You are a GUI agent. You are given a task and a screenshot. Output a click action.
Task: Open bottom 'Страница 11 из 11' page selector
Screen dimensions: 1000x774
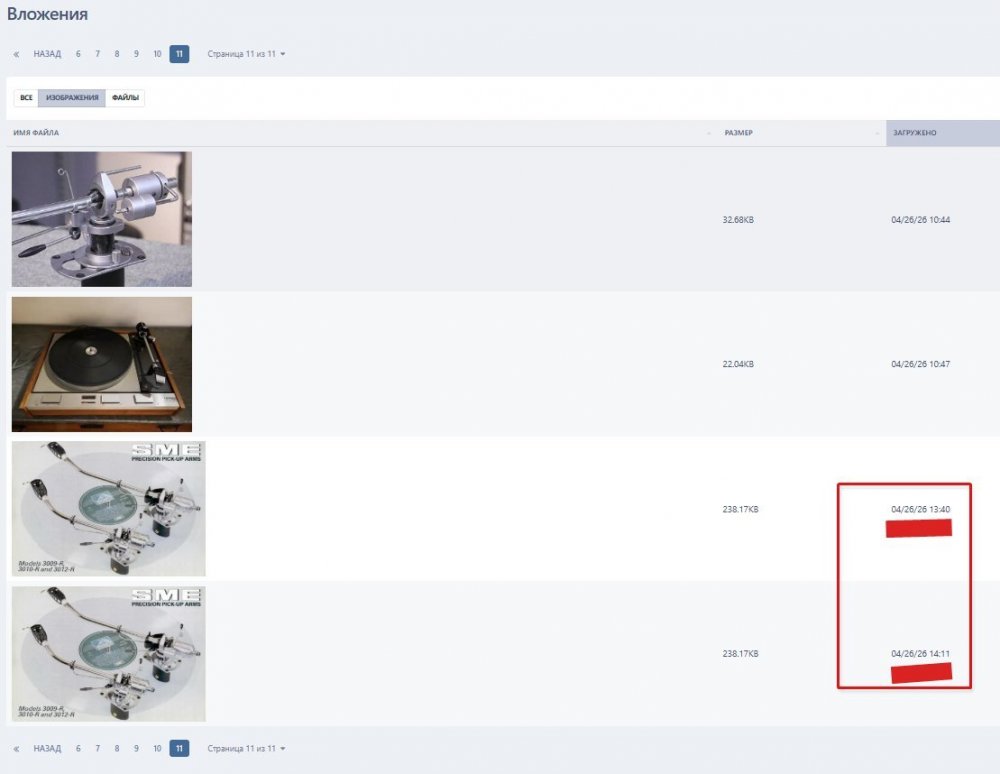click(x=246, y=748)
